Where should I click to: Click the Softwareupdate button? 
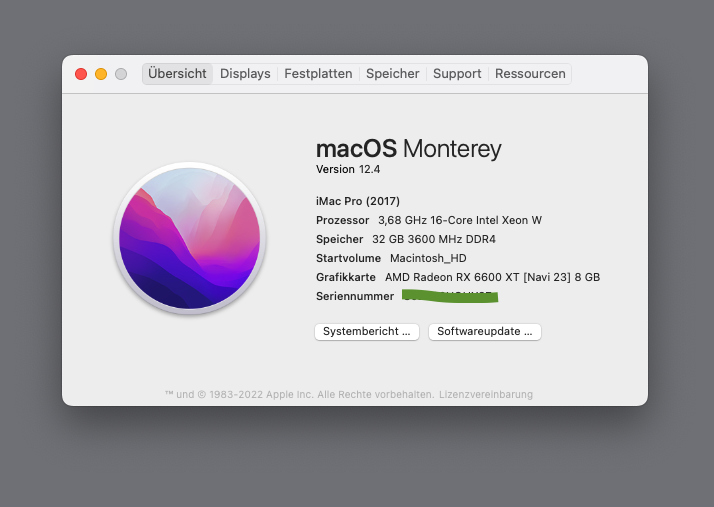tap(485, 331)
